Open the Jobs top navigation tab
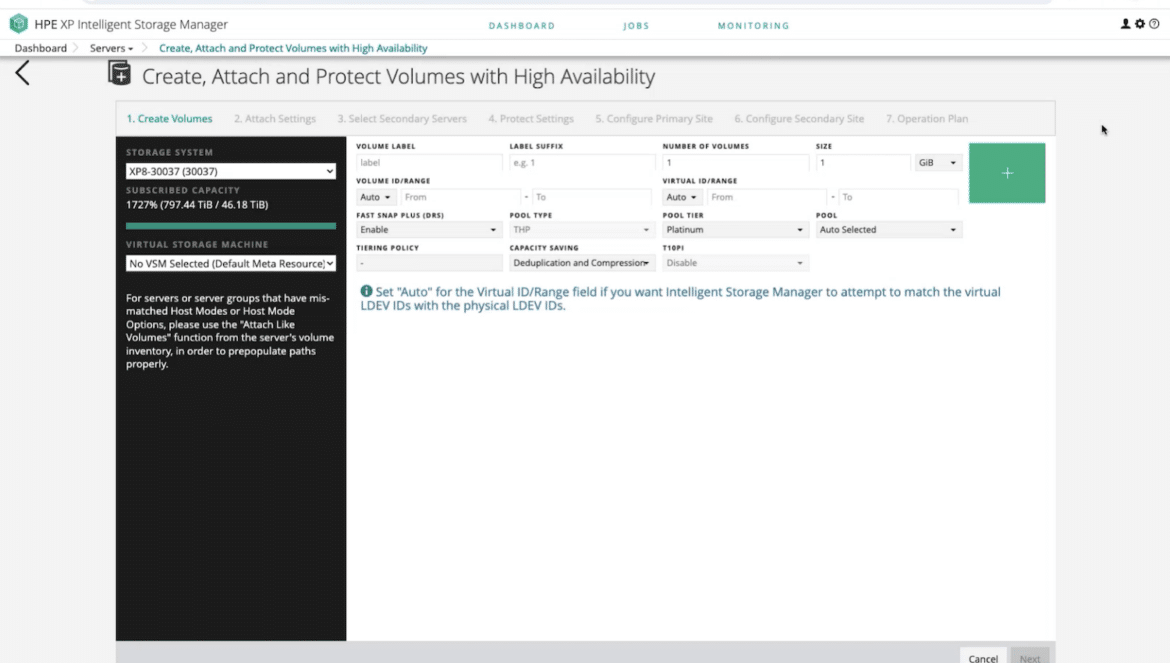Viewport: 1170px width, 663px height. coord(636,25)
